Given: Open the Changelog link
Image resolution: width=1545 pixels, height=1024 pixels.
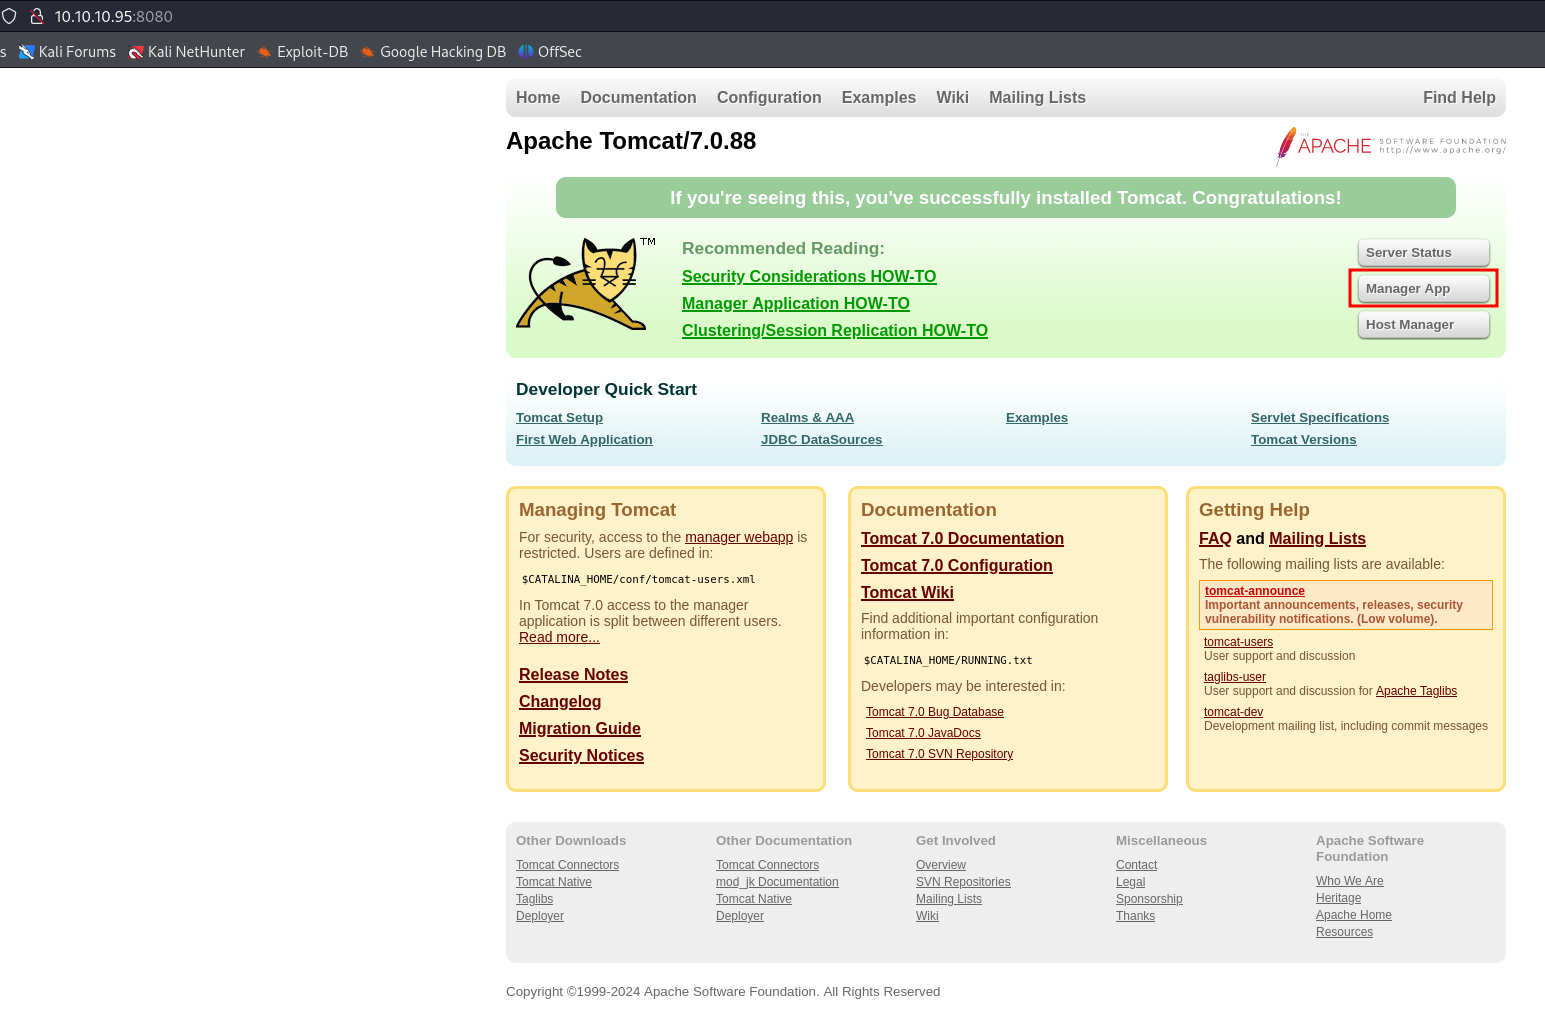Looking at the screenshot, I should pyautogui.click(x=560, y=702).
